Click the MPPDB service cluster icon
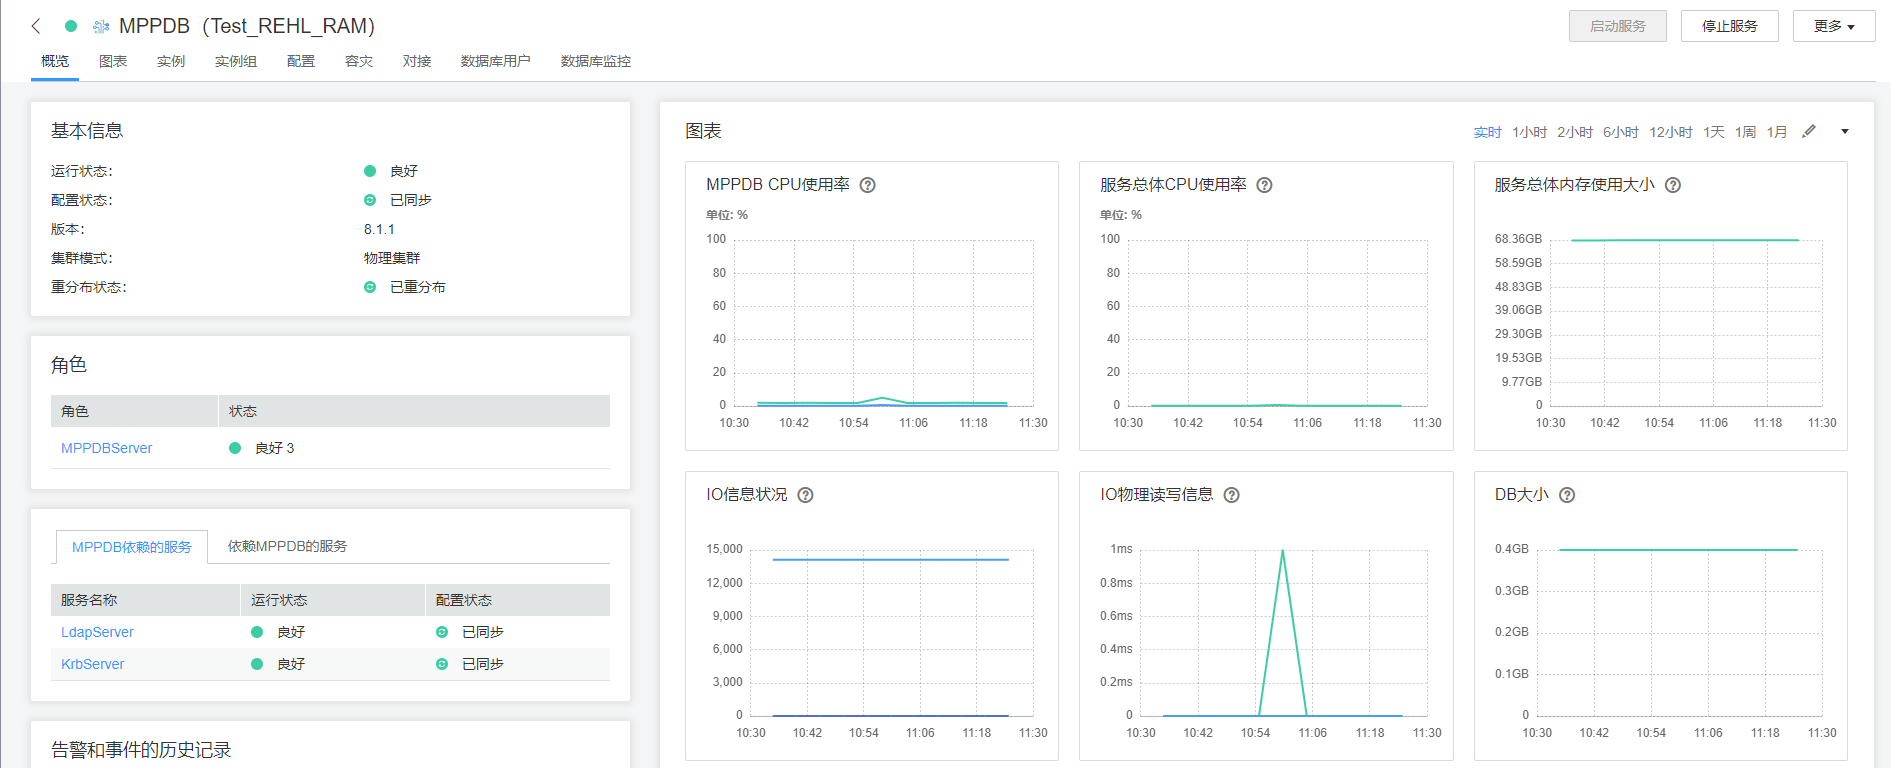Screen dimensions: 1891x768 pos(101,27)
